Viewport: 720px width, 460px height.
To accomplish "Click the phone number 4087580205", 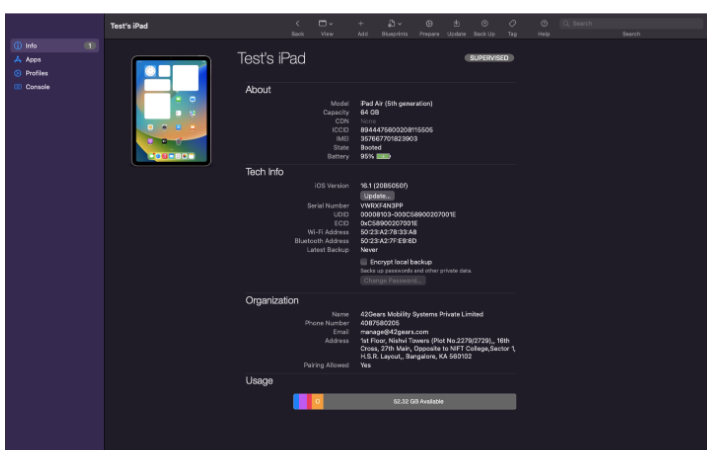I will click(x=380, y=323).
